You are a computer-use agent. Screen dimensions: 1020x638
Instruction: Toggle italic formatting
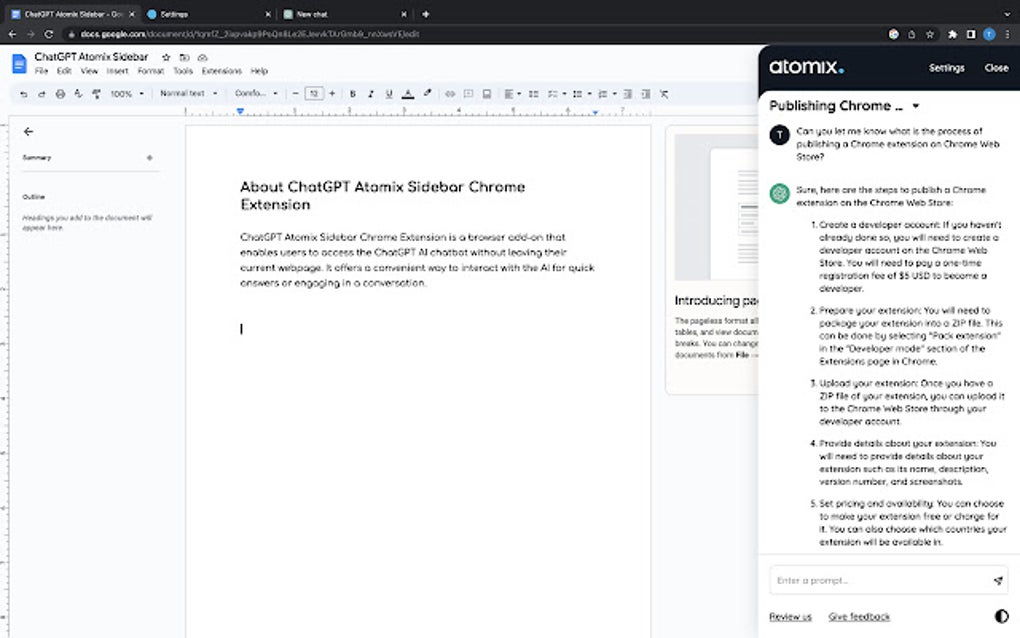[370, 93]
